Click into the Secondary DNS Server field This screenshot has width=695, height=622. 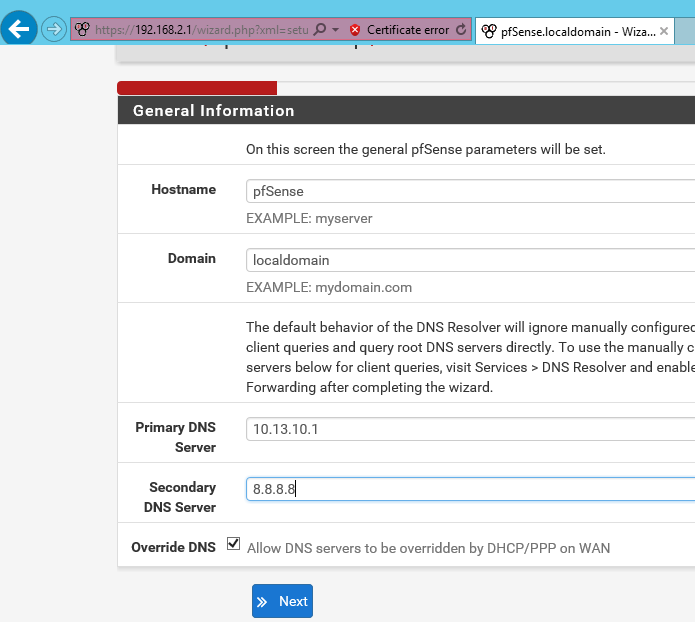(470, 489)
